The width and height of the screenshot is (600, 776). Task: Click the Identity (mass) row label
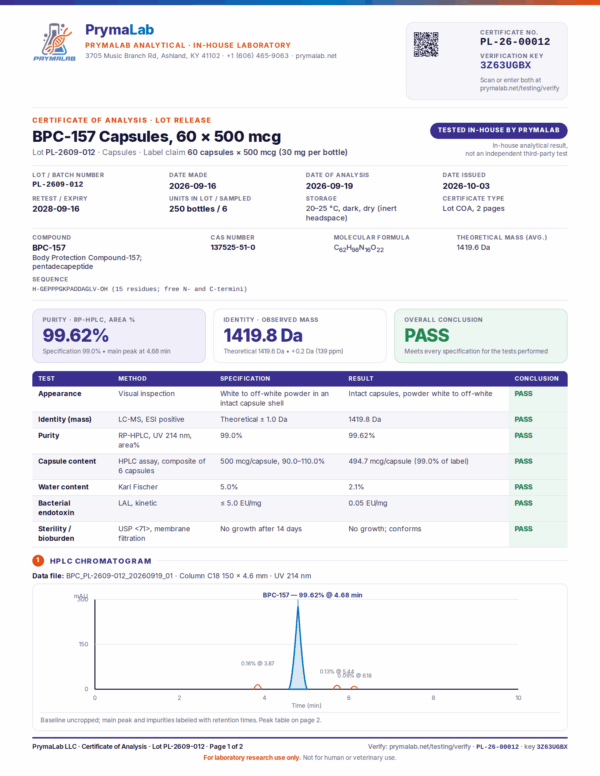point(65,420)
